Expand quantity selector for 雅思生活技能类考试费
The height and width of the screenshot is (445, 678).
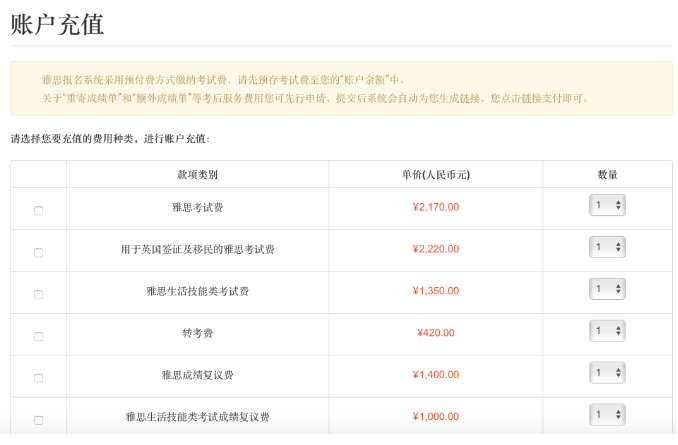click(x=607, y=289)
